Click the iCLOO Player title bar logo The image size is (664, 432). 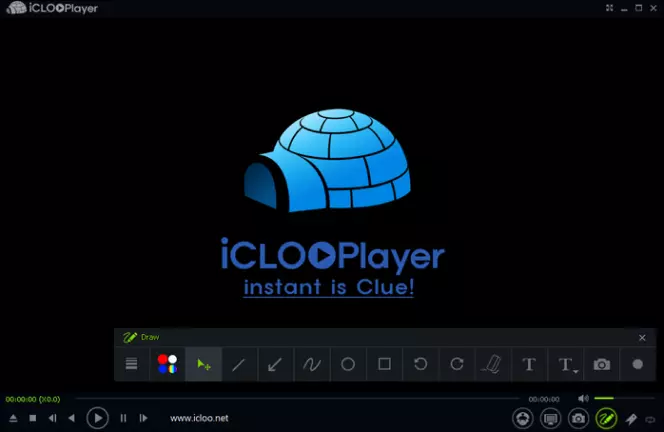(52, 8)
